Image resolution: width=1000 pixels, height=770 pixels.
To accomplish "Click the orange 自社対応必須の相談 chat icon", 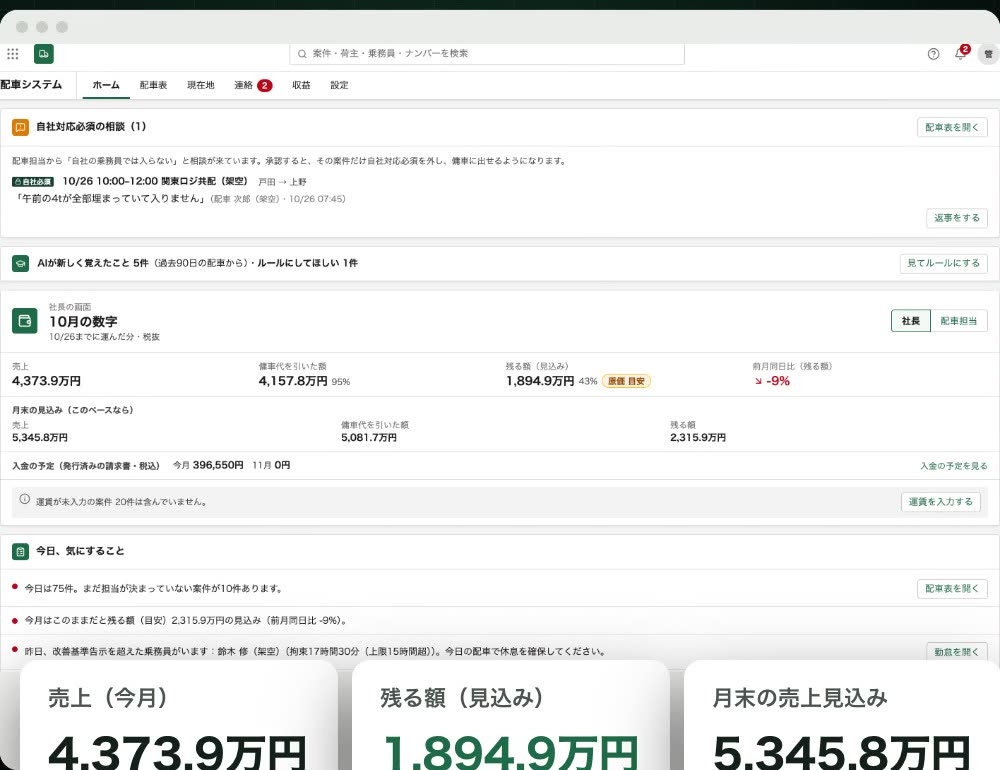I will (x=20, y=127).
